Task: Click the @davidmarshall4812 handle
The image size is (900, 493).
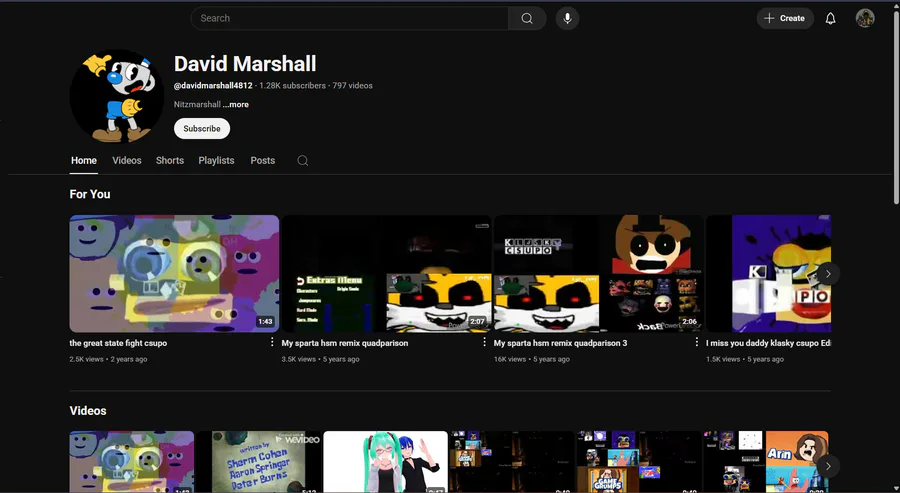Action: (213, 86)
